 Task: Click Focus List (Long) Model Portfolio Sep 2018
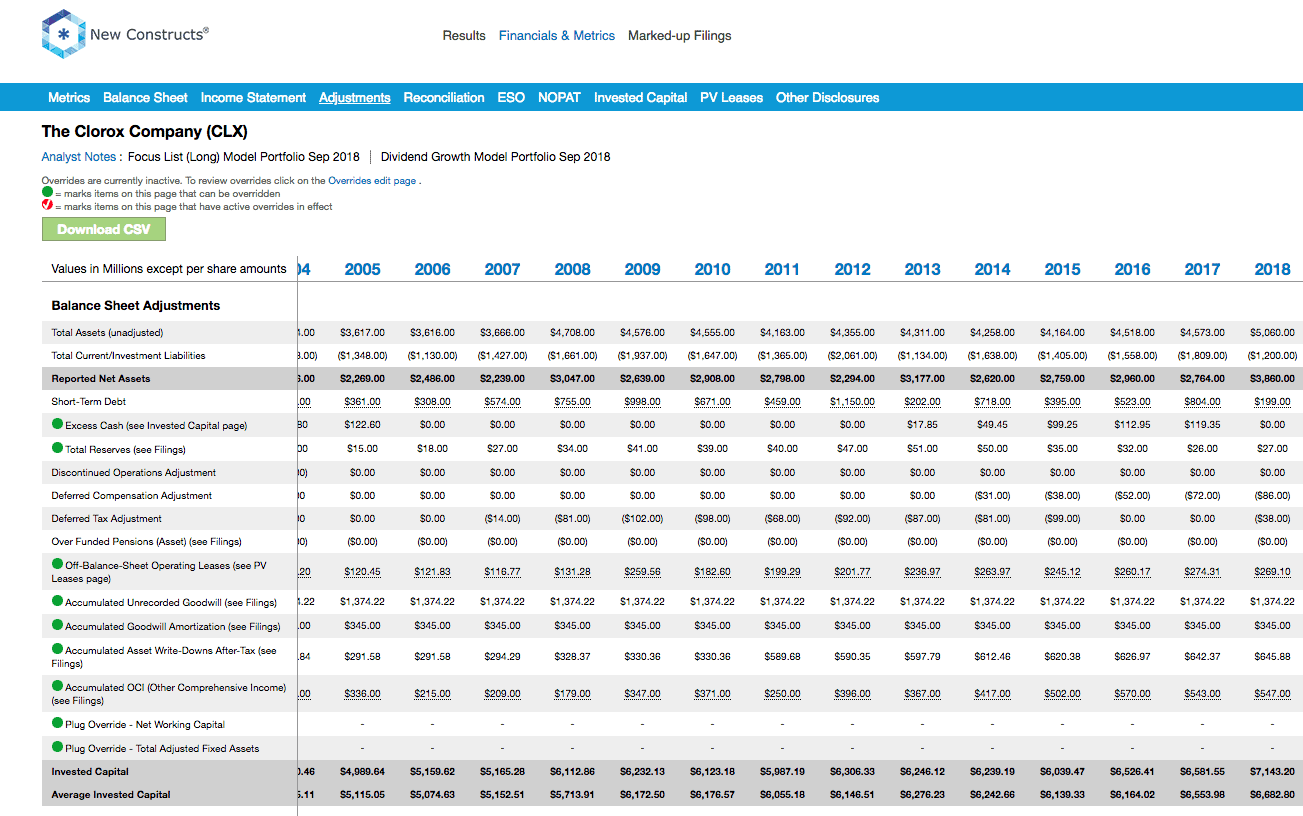pyautogui.click(x=244, y=157)
